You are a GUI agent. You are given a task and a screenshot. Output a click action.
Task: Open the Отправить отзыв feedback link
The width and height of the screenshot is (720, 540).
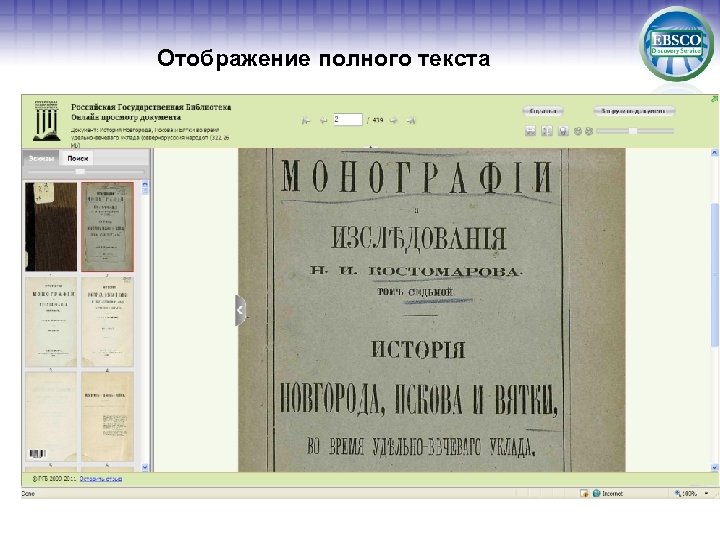(101, 479)
